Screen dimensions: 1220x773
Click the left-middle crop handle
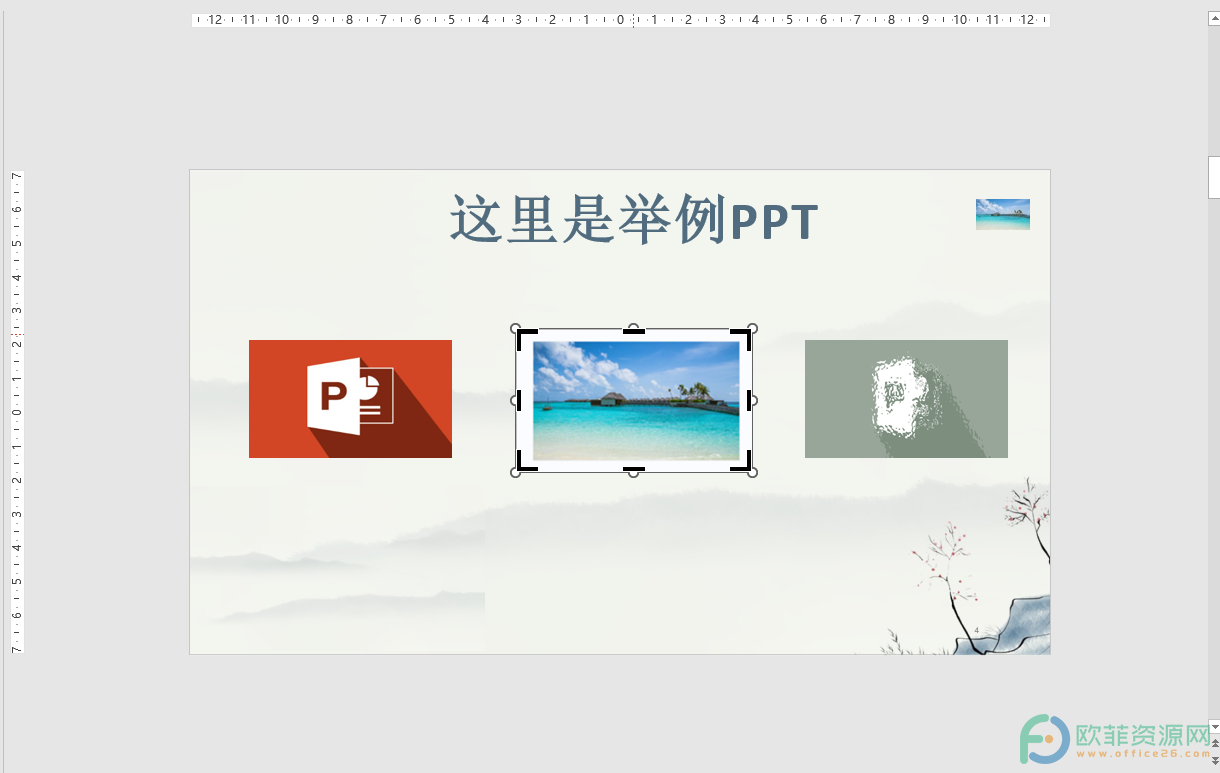coord(519,400)
